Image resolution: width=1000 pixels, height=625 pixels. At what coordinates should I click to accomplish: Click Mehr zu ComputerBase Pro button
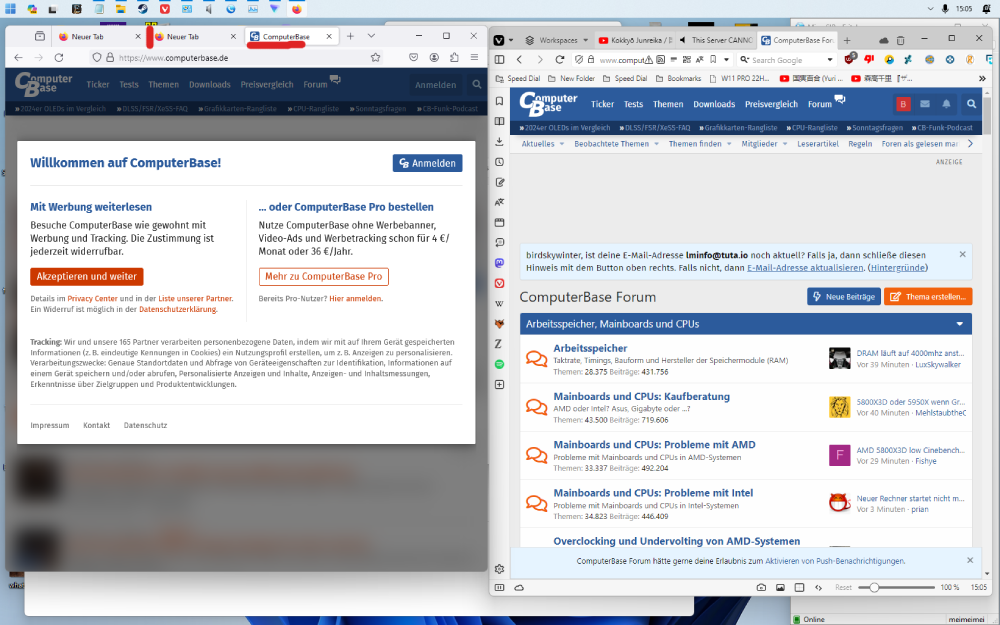coord(323,276)
